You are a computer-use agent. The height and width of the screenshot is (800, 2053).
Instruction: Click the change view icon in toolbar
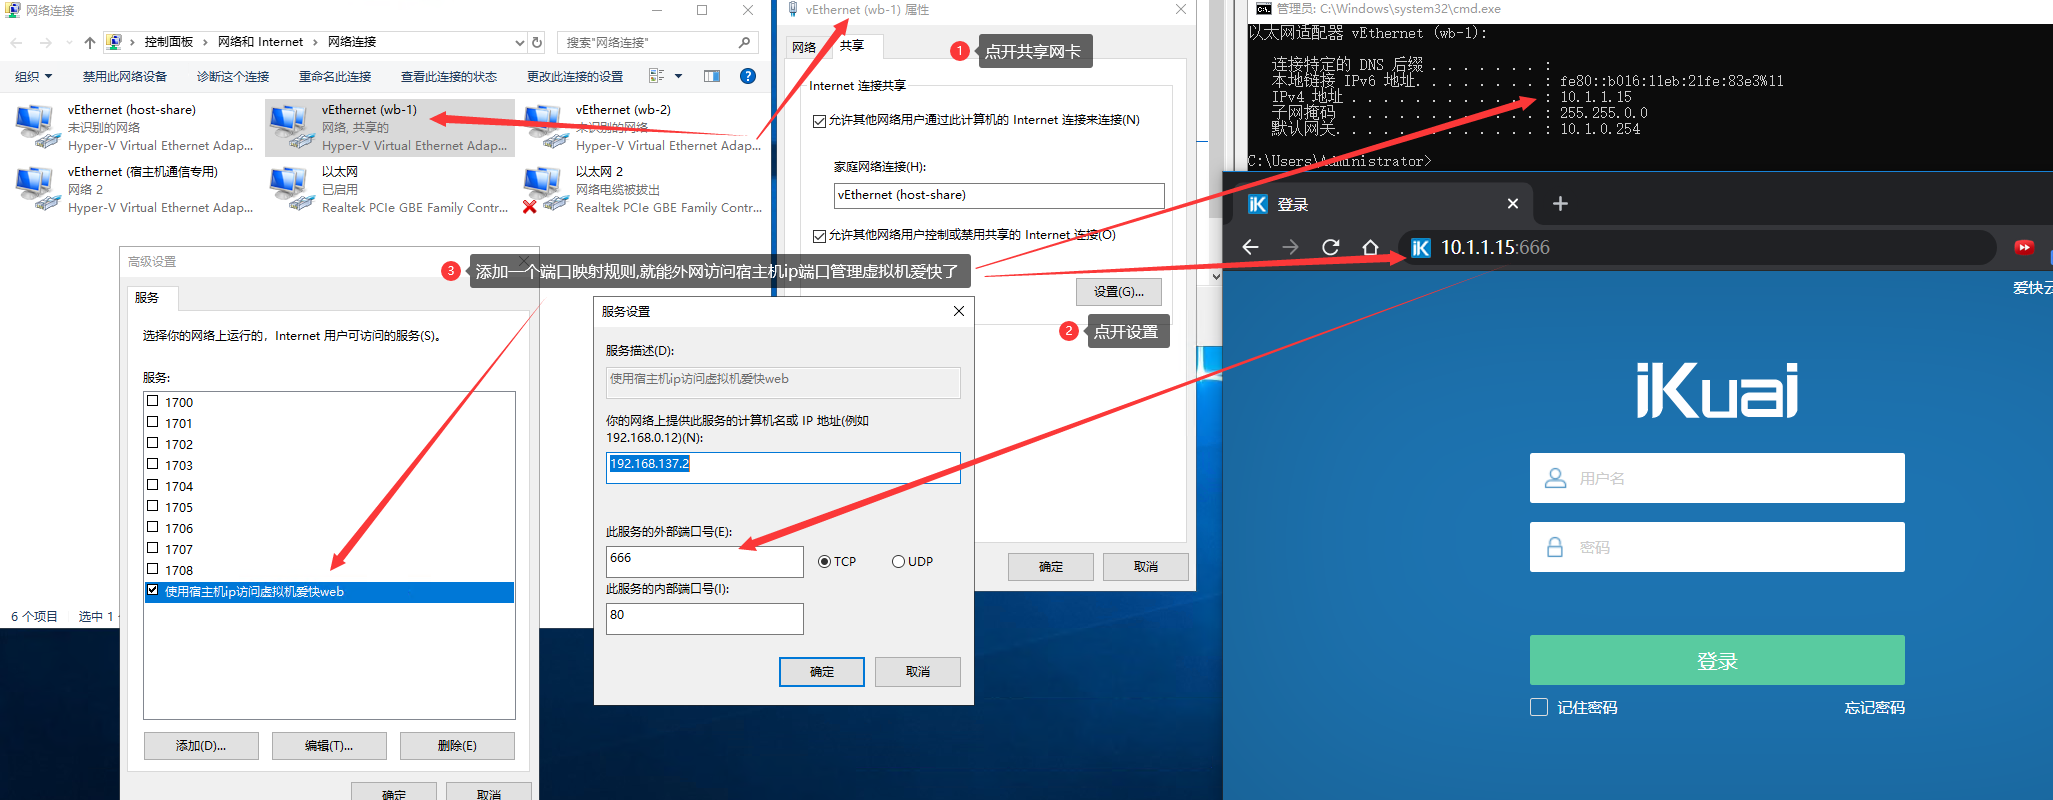click(657, 76)
